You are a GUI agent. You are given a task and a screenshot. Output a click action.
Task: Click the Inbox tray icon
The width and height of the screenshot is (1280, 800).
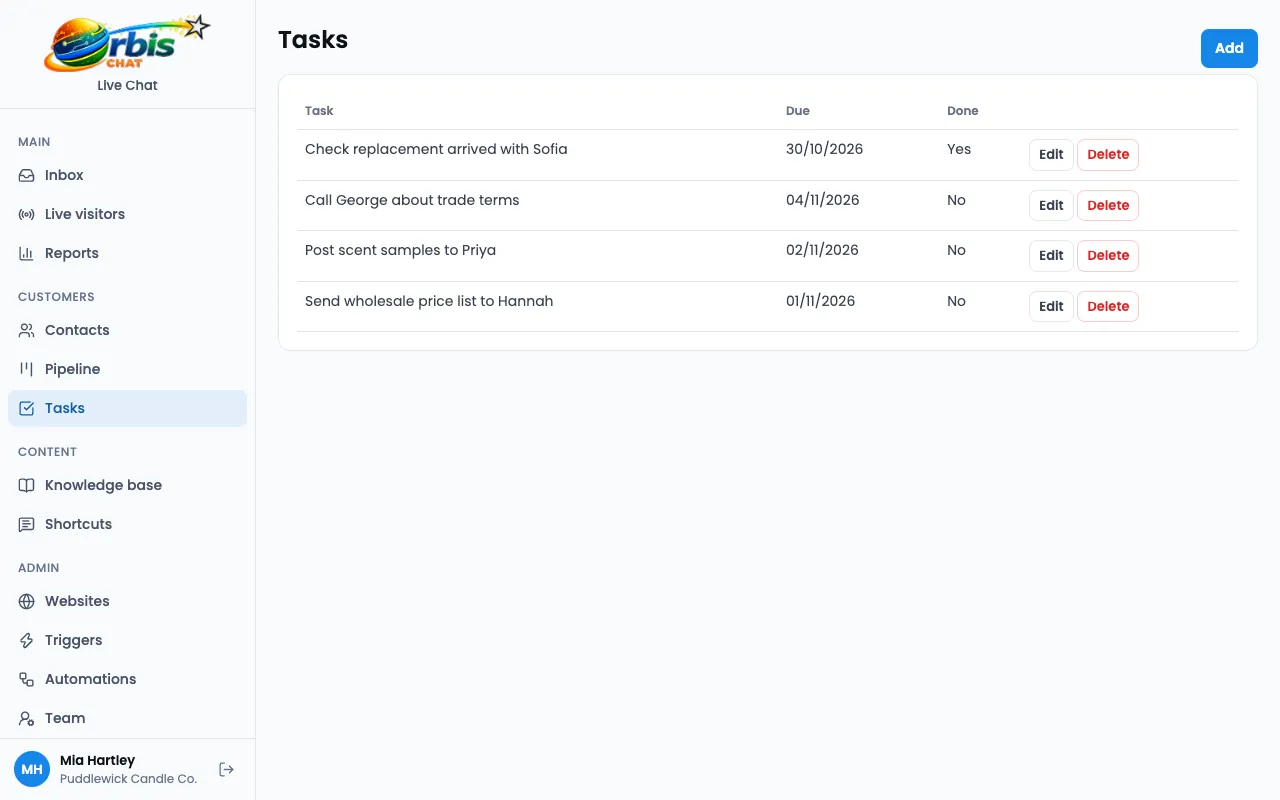pos(27,175)
